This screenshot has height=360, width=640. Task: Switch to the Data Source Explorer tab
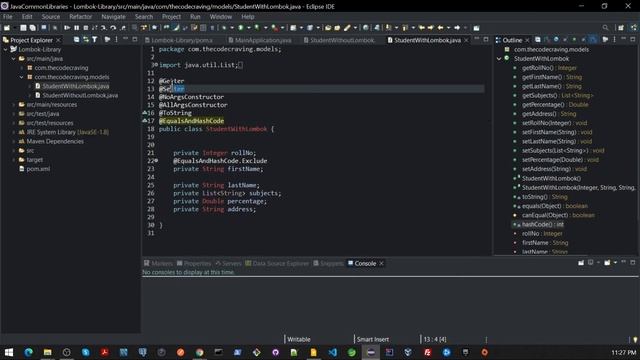click(x=277, y=264)
